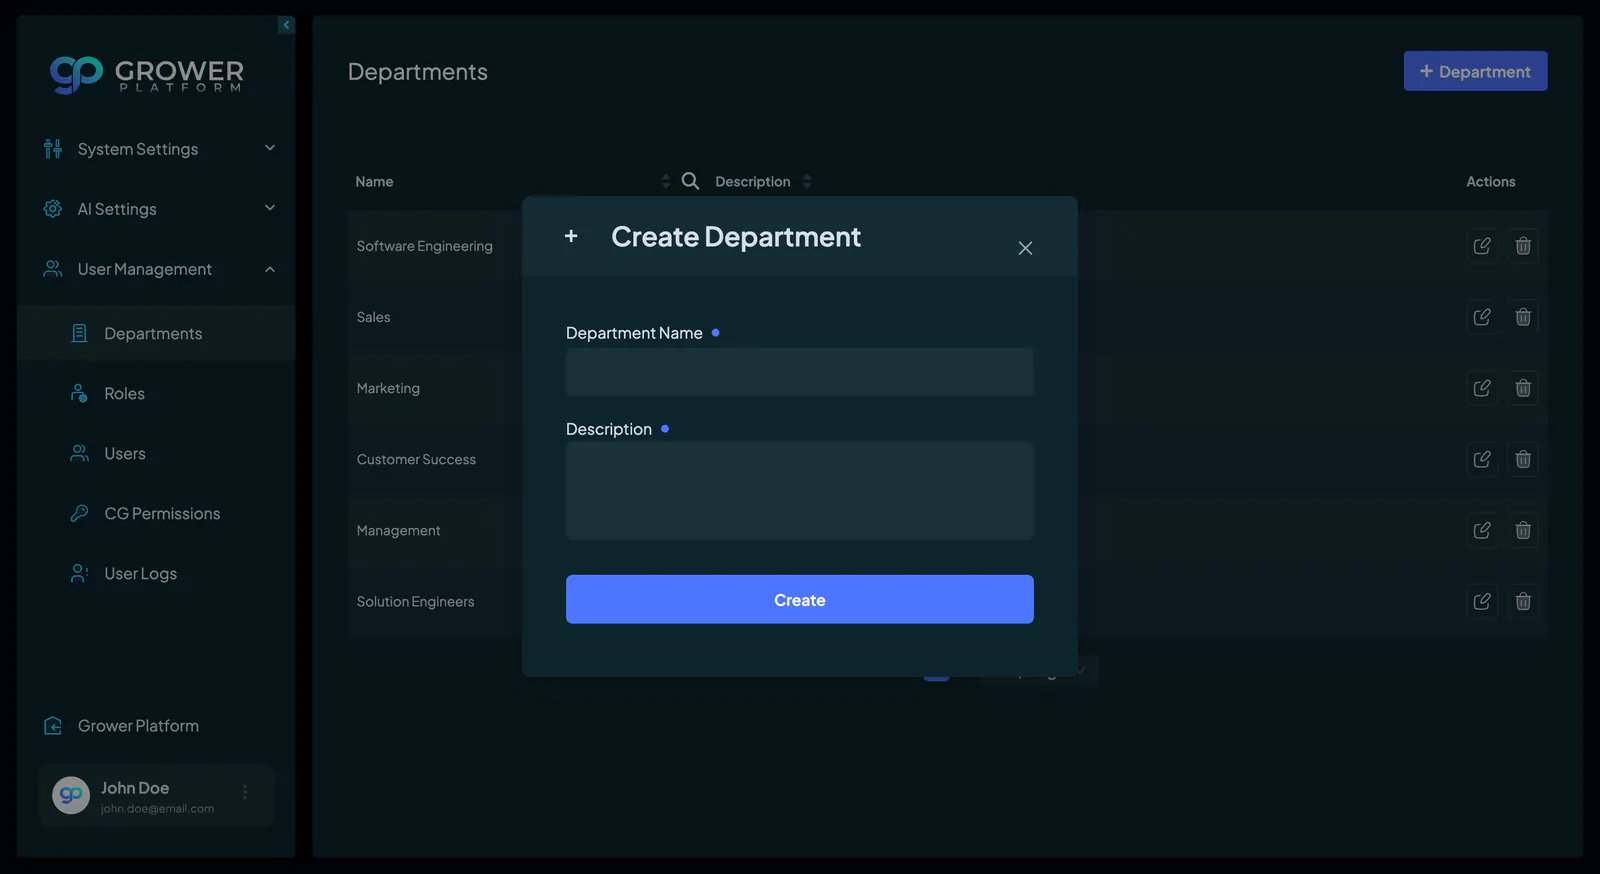
Task: Click John Doe's profile avatar
Action: [71, 796]
